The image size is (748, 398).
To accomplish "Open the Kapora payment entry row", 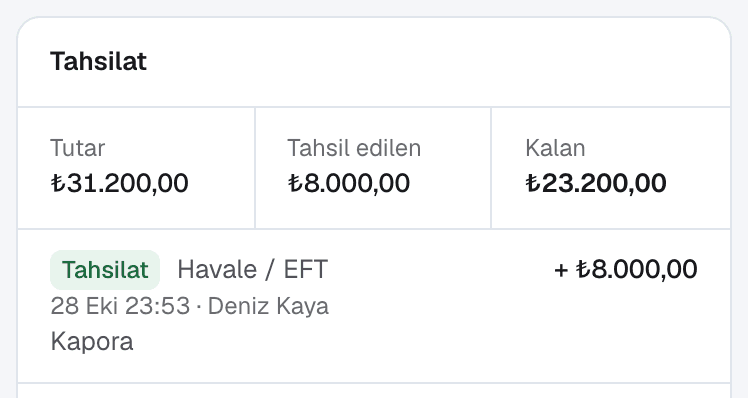I will click(x=374, y=306).
